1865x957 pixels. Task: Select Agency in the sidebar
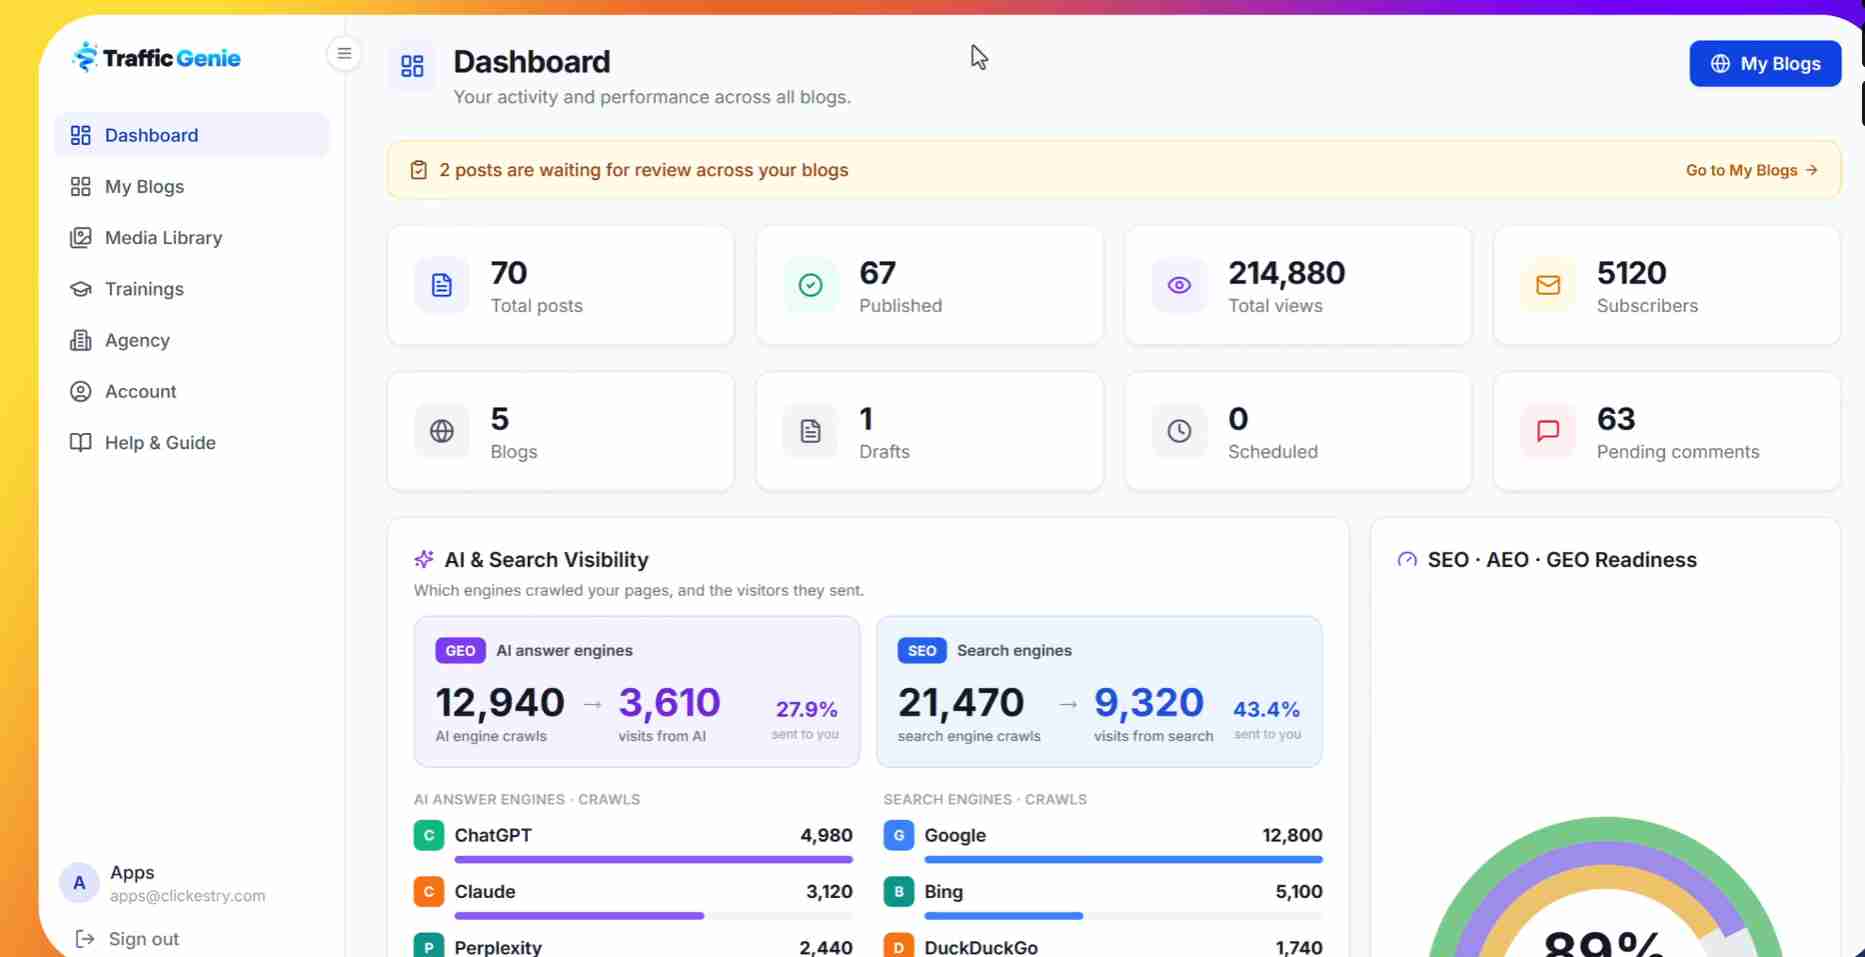point(192,340)
